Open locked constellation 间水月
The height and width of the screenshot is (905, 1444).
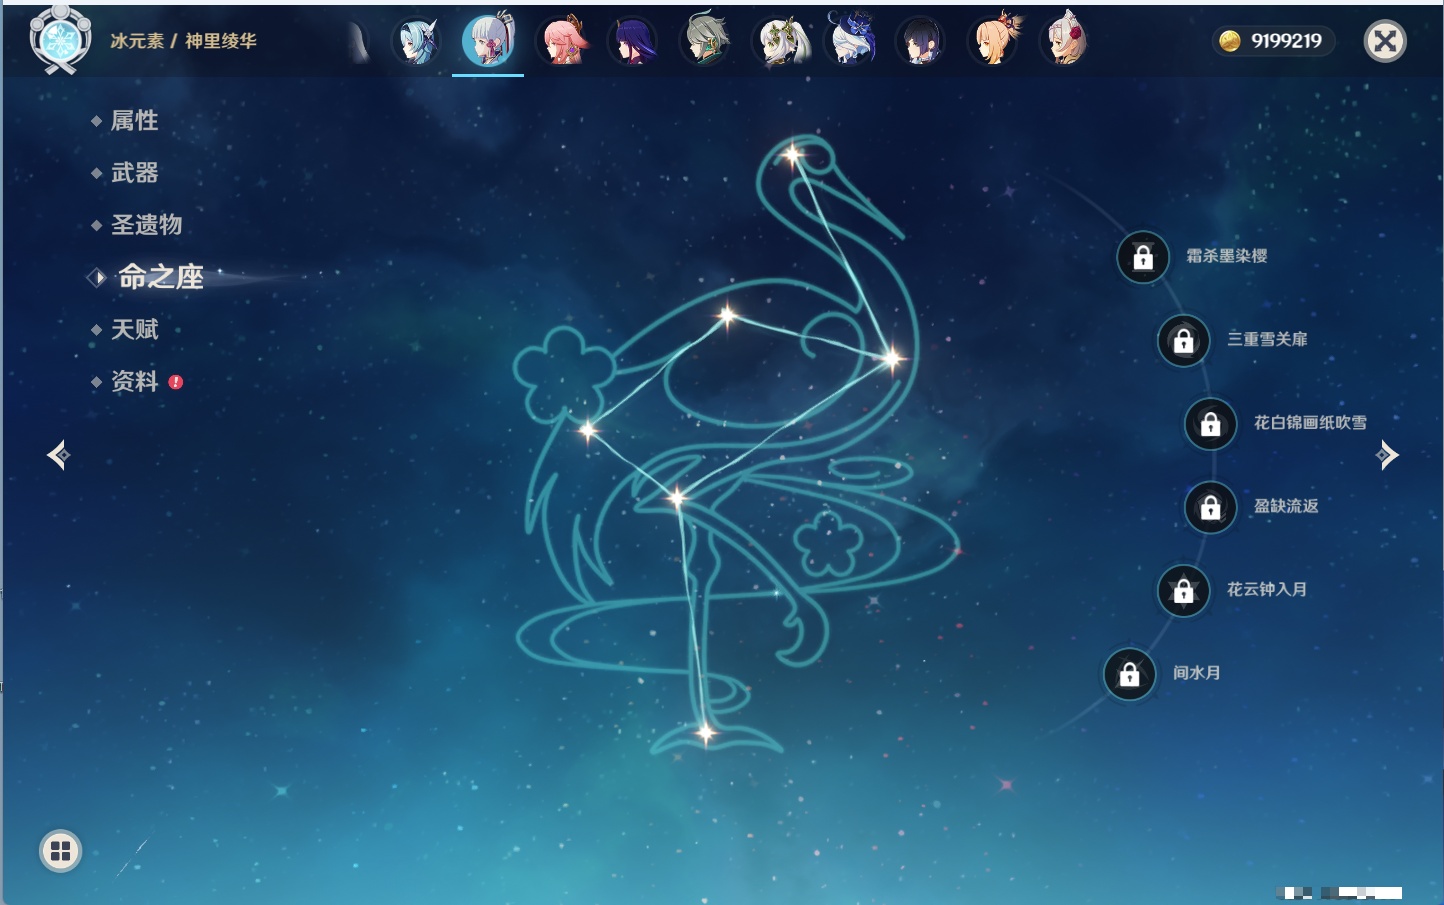pyautogui.click(x=1129, y=674)
